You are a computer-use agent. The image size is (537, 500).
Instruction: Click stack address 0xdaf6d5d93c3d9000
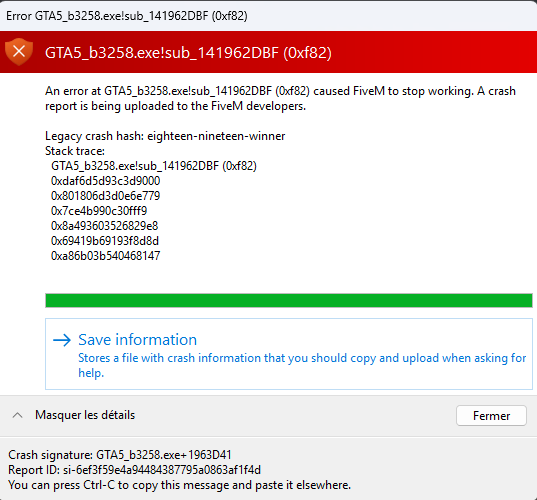(x=105, y=181)
